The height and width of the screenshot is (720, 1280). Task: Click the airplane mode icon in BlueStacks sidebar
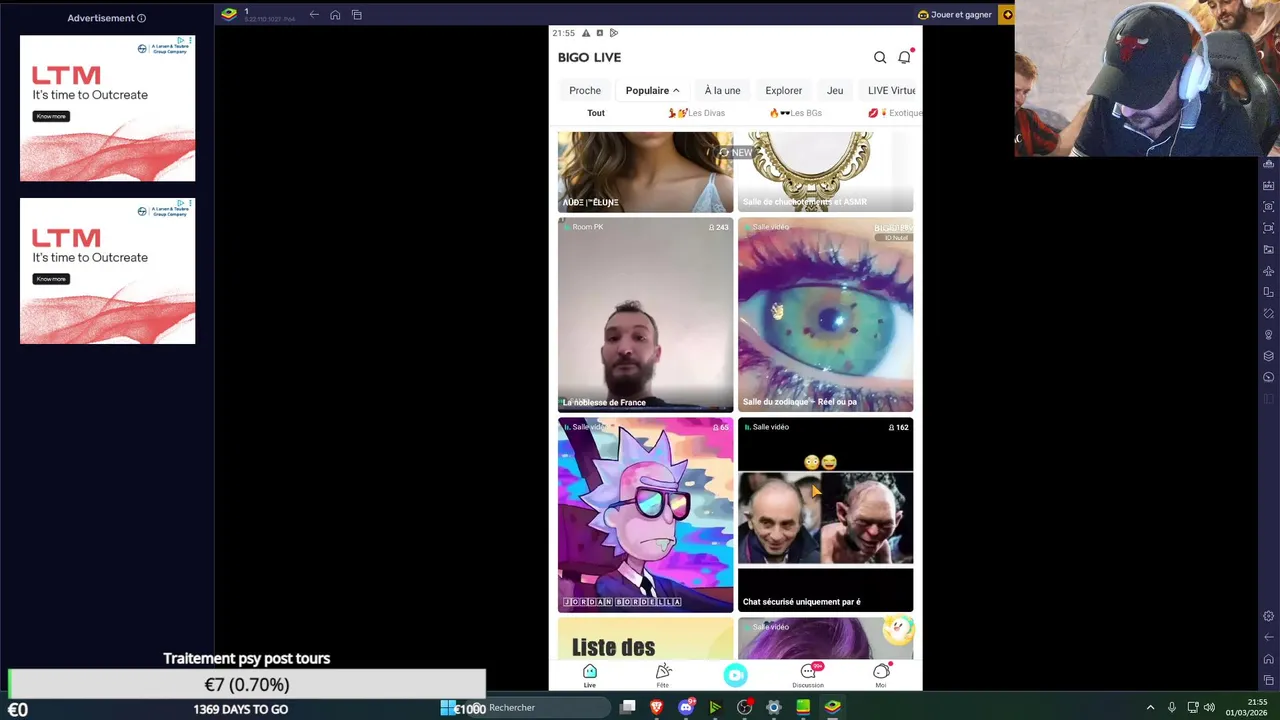pos(1269,271)
